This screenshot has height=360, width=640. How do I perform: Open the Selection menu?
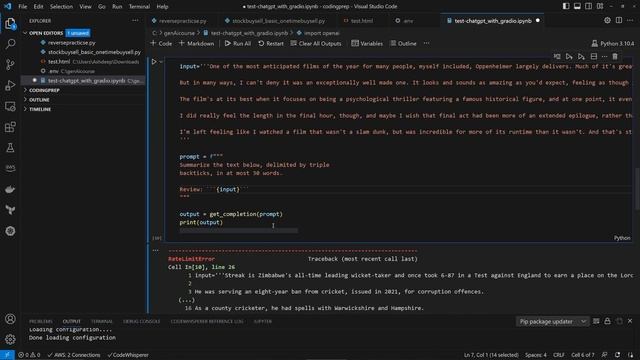[61, 7]
